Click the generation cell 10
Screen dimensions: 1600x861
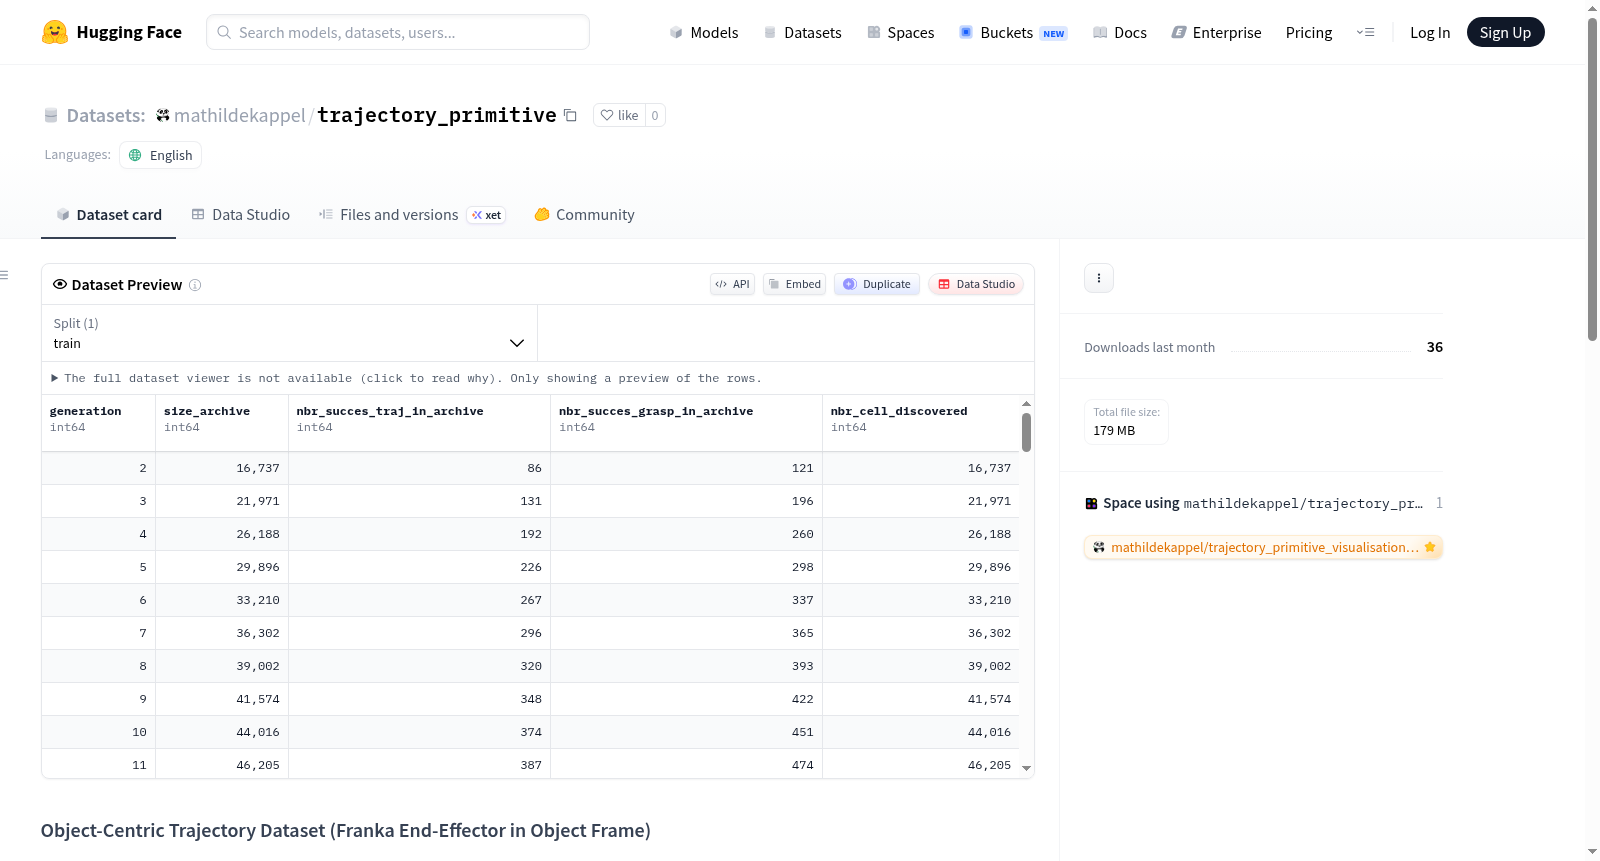tap(98, 732)
